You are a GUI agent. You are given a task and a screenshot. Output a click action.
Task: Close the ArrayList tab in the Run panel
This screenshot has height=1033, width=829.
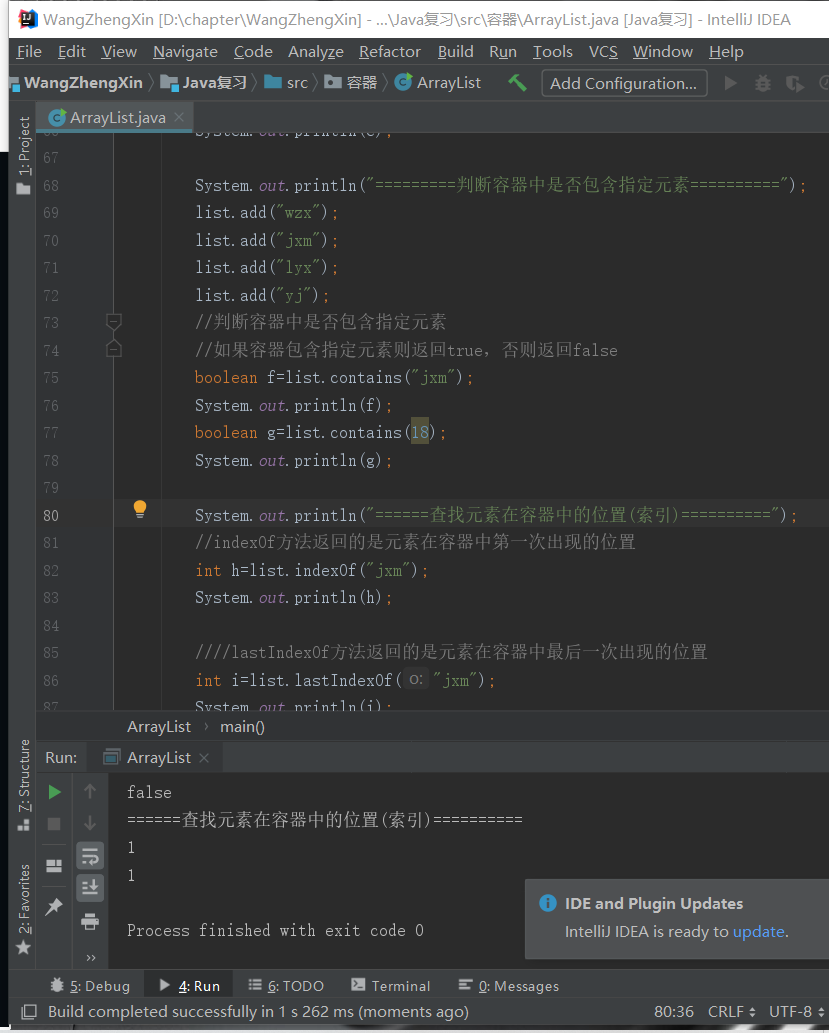coord(204,758)
